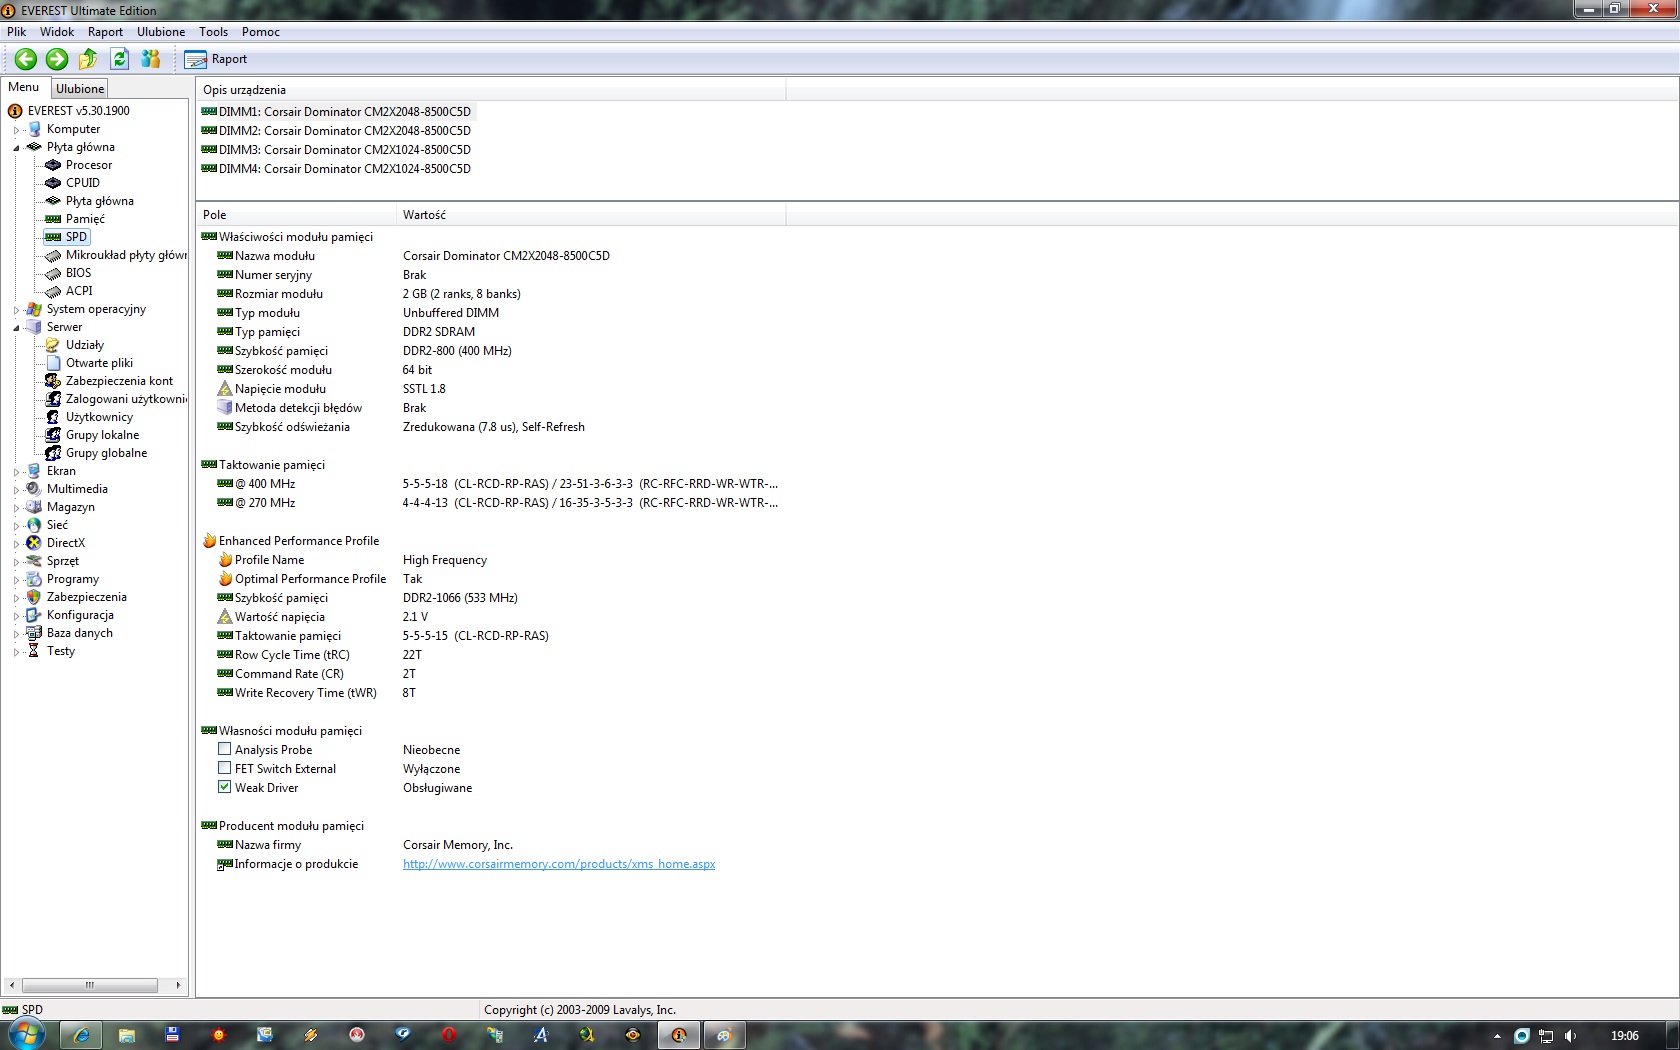Open the Widok menu
Image resolution: width=1680 pixels, height=1050 pixels.
pos(57,32)
